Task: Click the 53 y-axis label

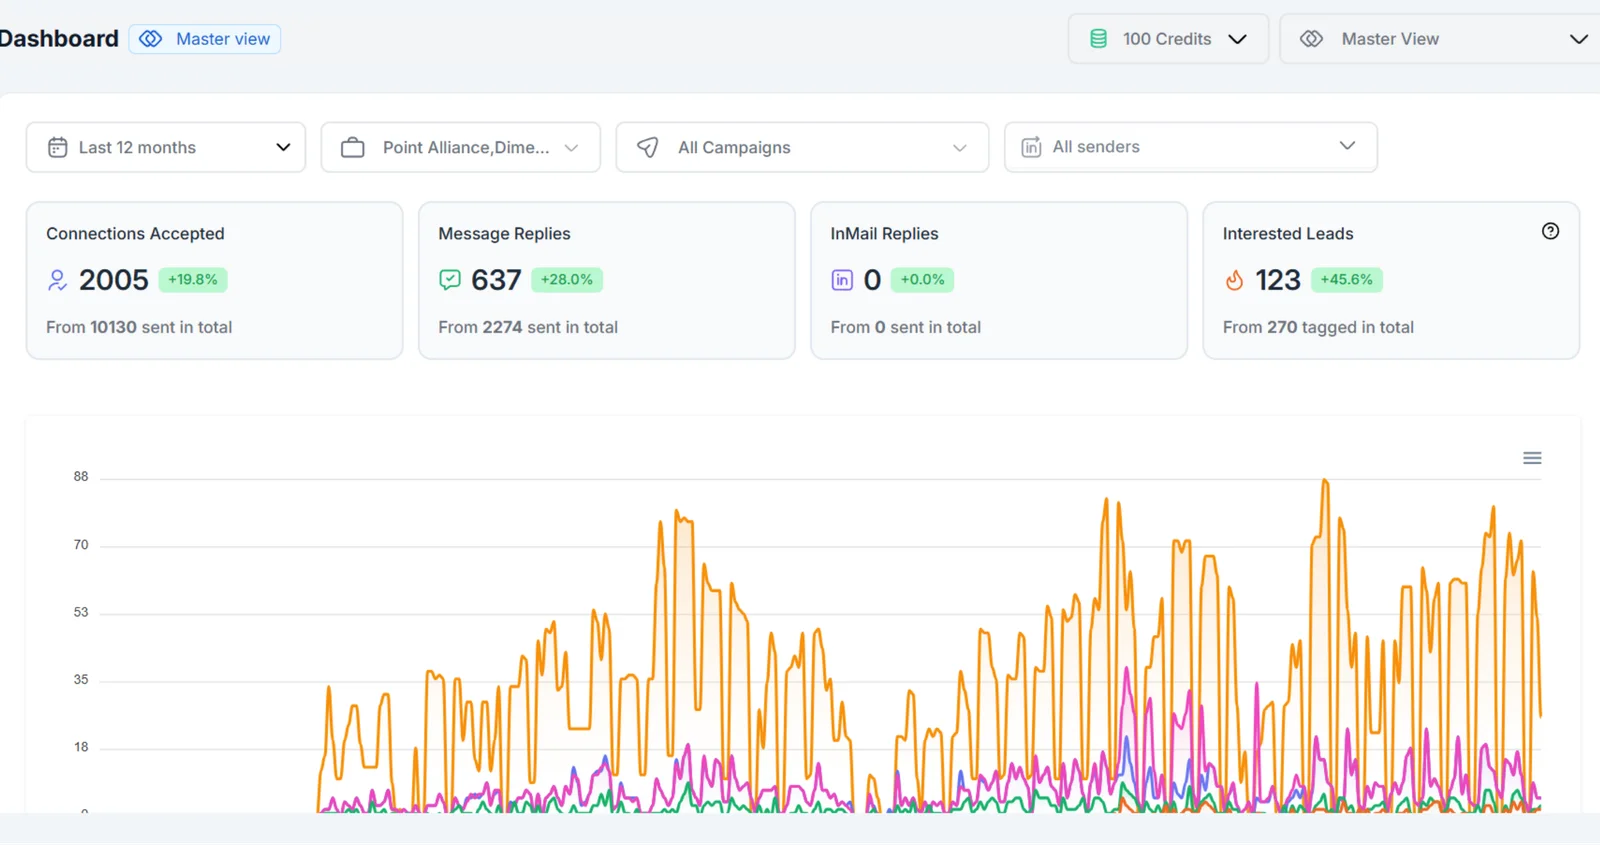Action: pos(81,612)
